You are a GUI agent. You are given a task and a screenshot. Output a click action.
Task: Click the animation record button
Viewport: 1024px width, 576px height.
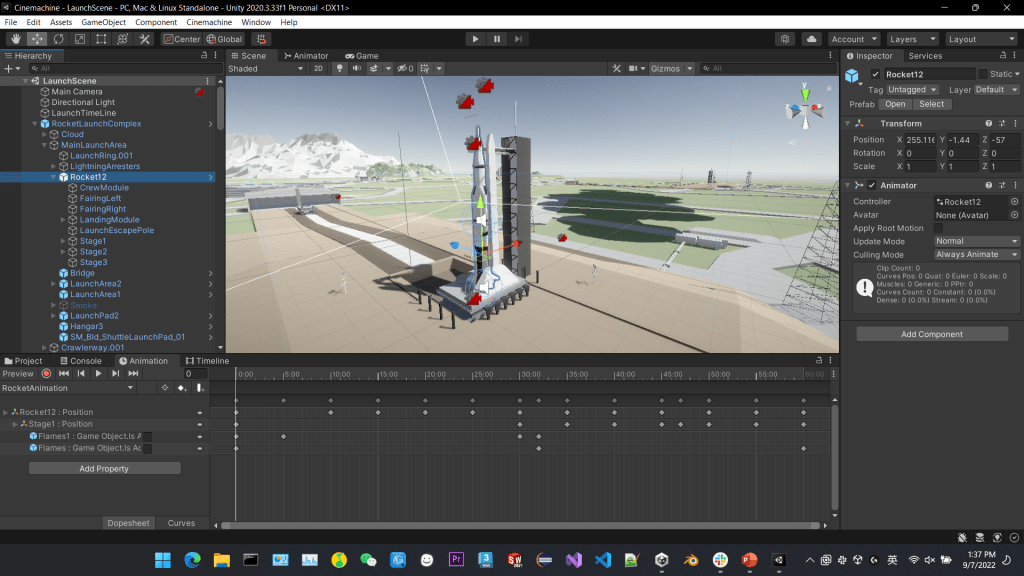pos(46,373)
